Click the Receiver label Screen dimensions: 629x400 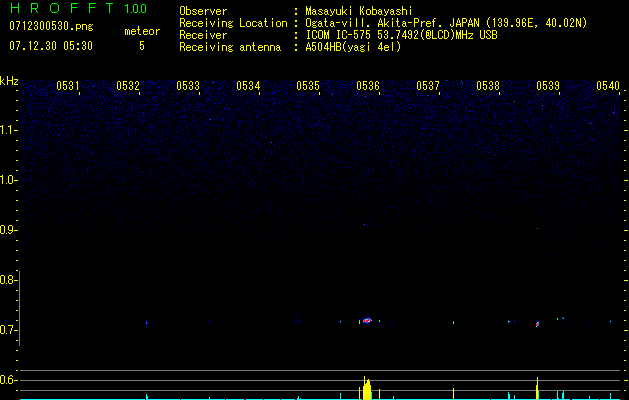click(x=203, y=35)
